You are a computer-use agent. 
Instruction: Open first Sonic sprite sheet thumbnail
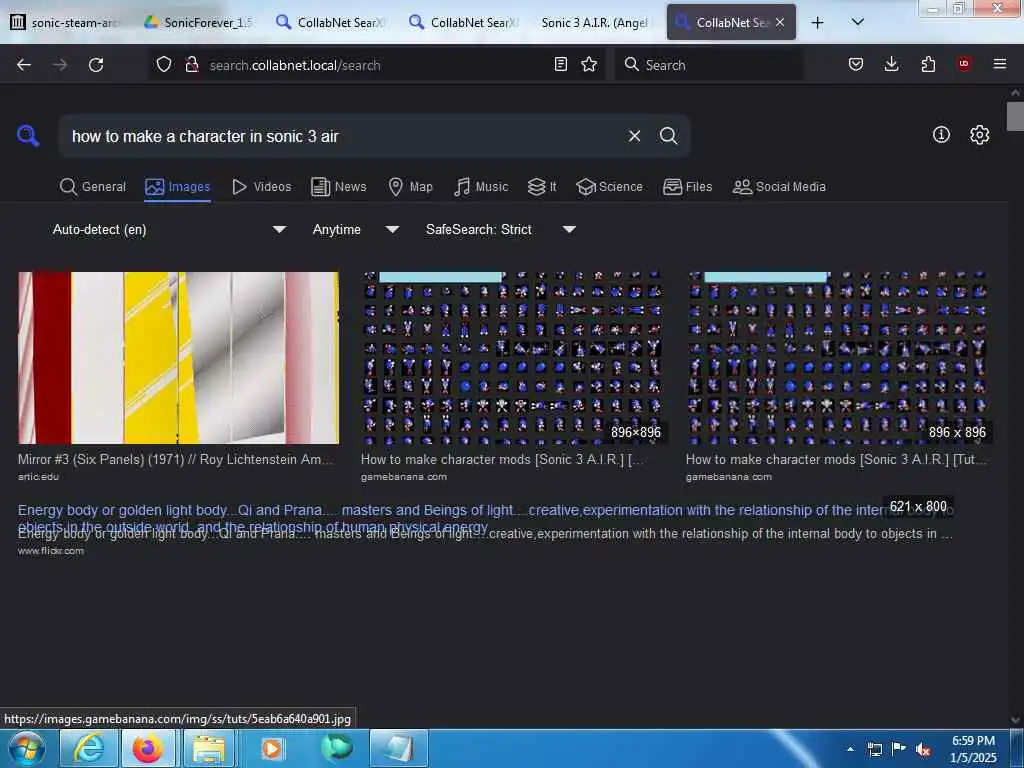coord(513,358)
